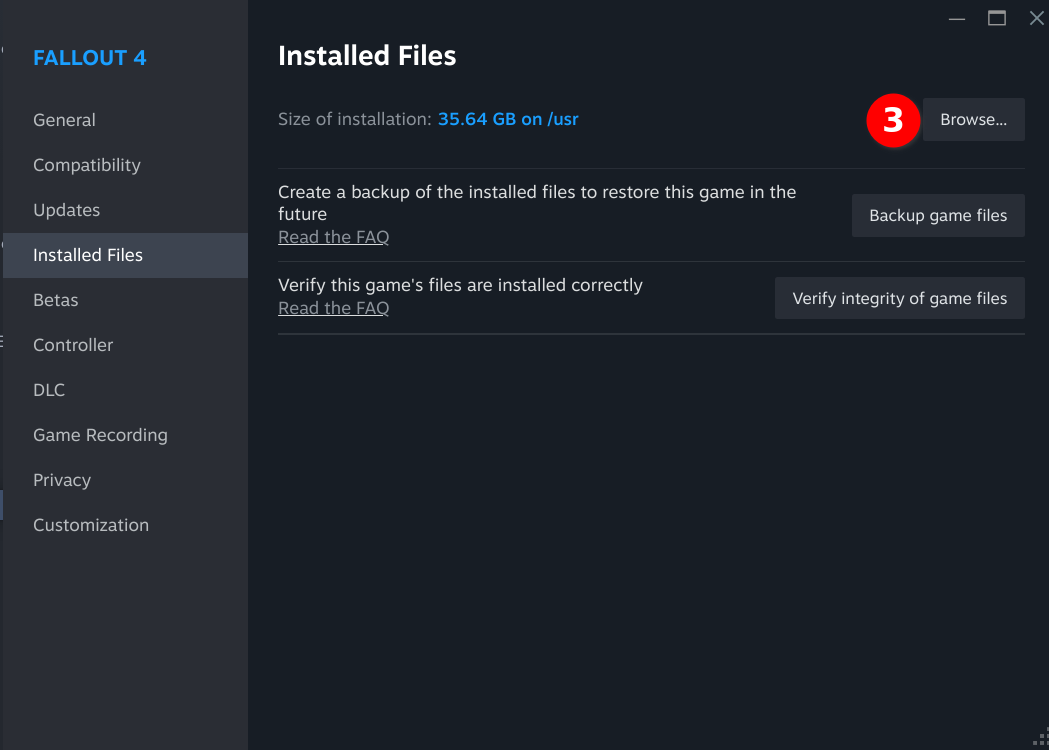Minimize the properties window
The image size is (1049, 750).
957,19
